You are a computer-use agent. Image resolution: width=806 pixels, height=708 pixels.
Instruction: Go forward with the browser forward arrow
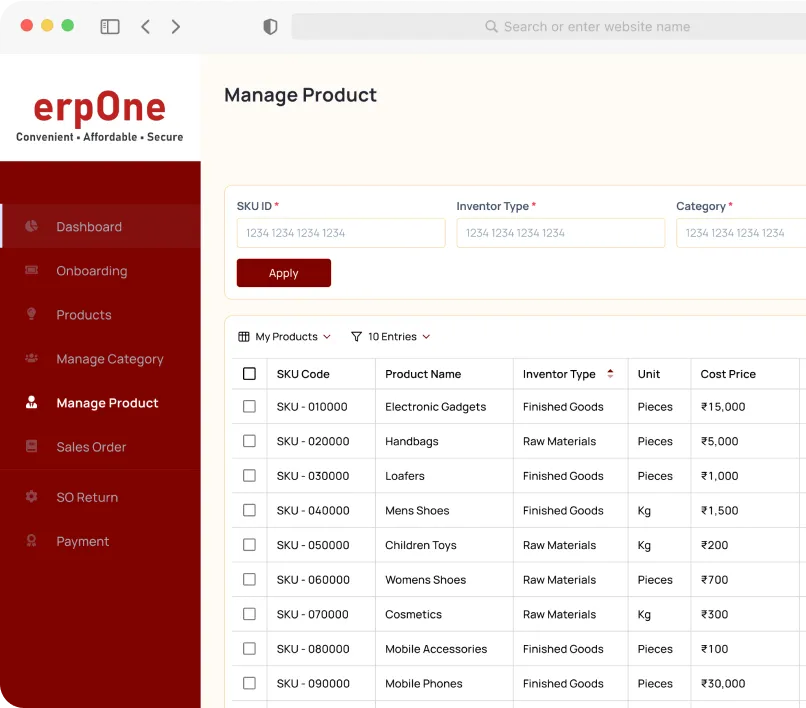coord(176,27)
